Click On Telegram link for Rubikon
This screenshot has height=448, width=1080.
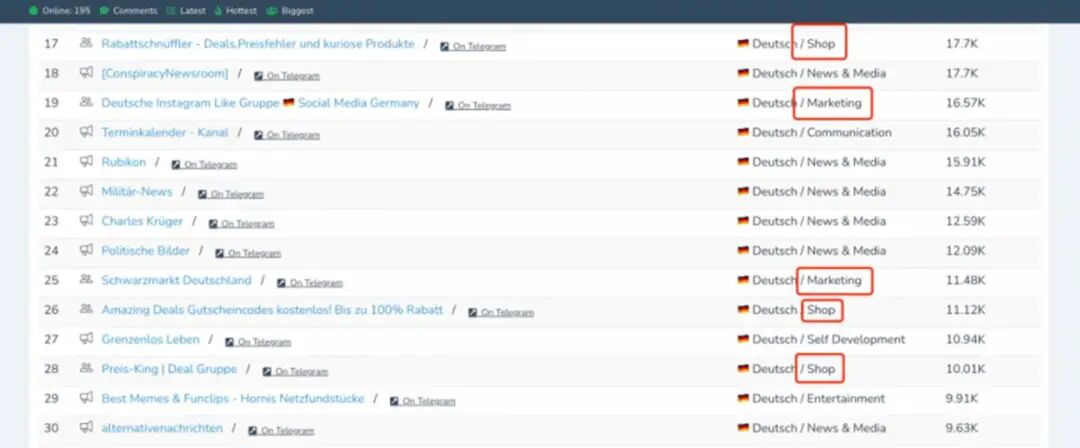point(204,165)
